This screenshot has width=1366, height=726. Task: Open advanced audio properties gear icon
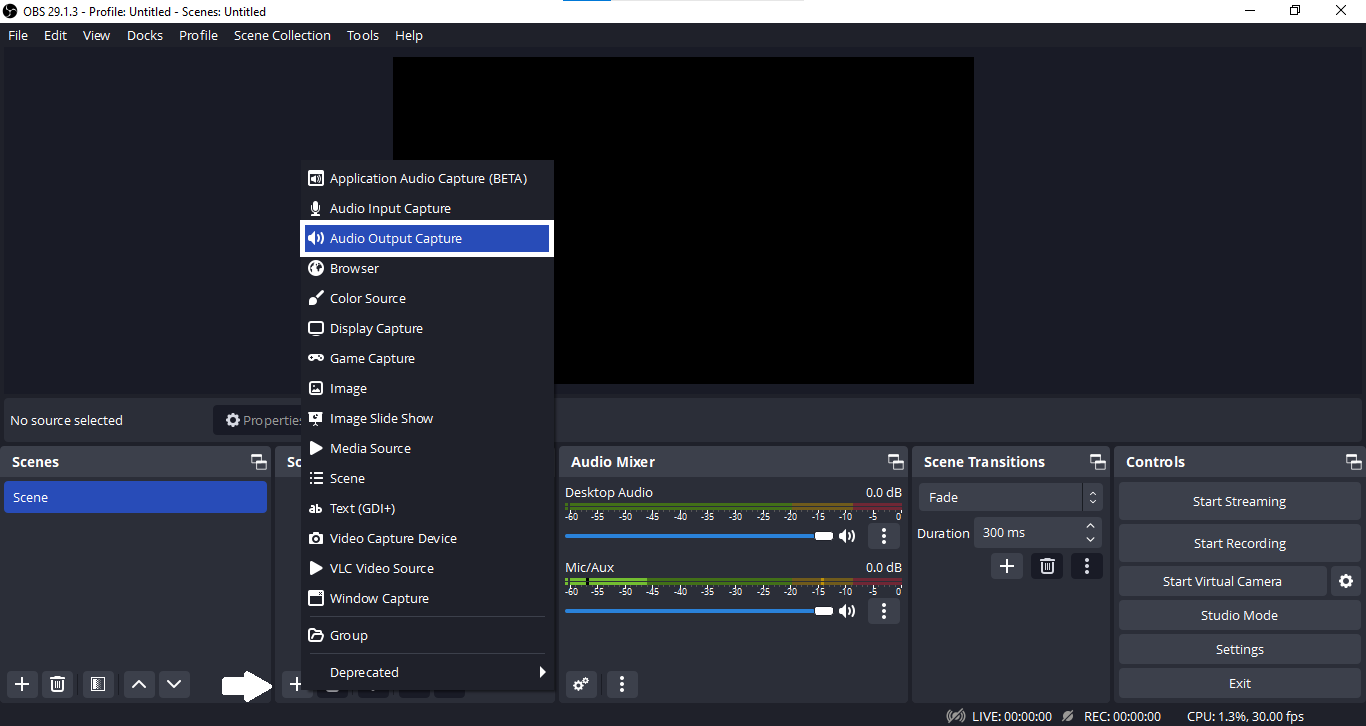click(581, 684)
